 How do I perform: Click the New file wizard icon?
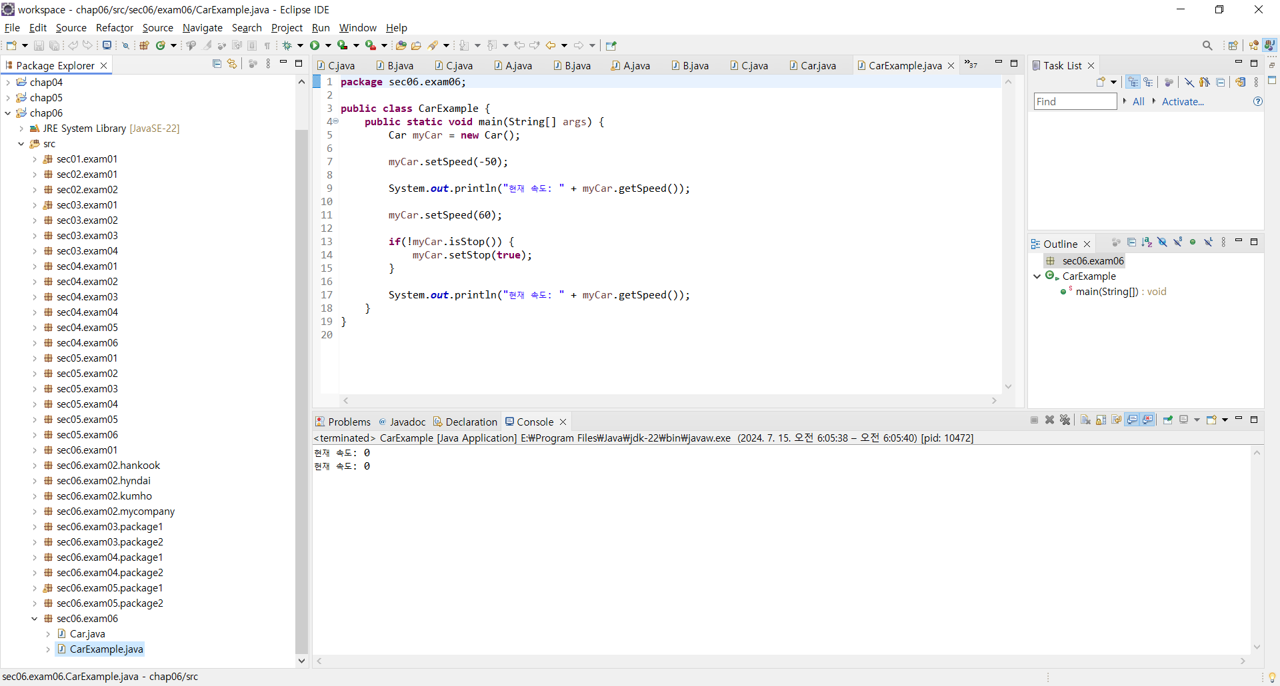(11, 45)
